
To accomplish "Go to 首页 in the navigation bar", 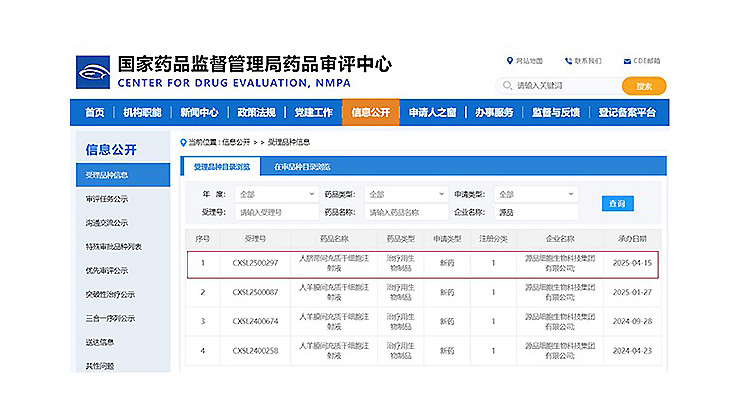I will pyautogui.click(x=94, y=112).
